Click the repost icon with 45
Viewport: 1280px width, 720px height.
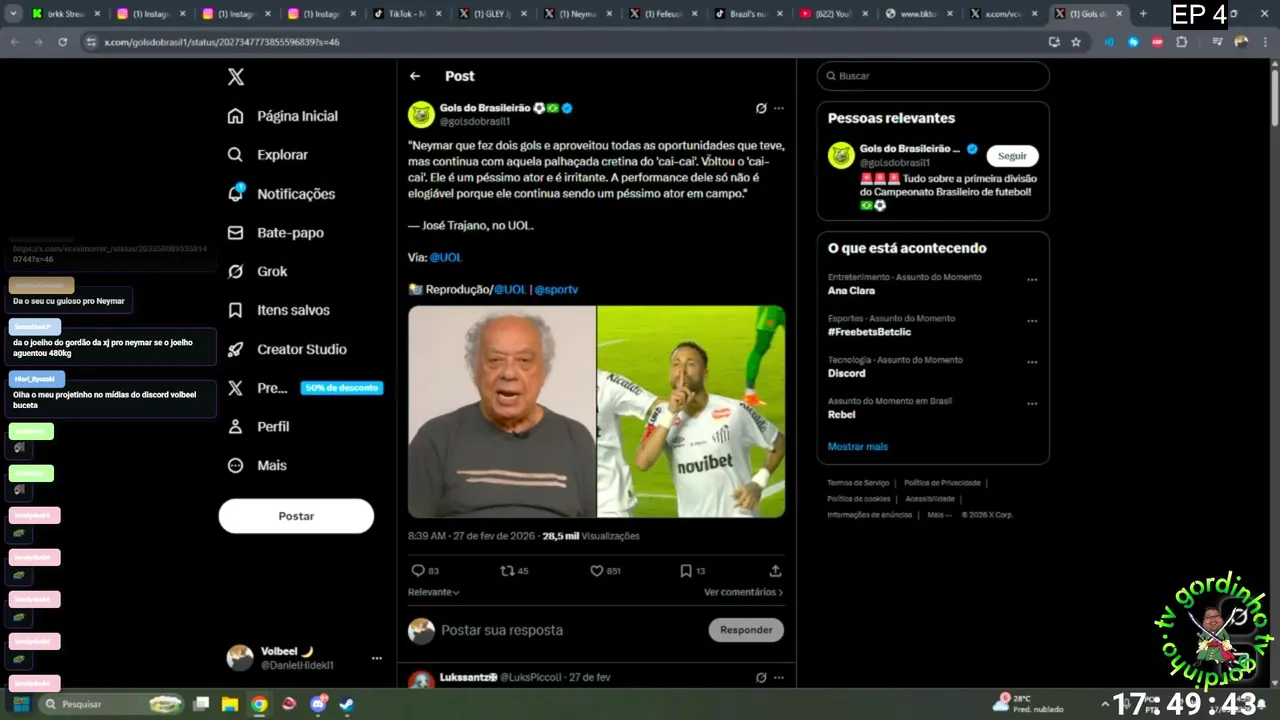(514, 571)
